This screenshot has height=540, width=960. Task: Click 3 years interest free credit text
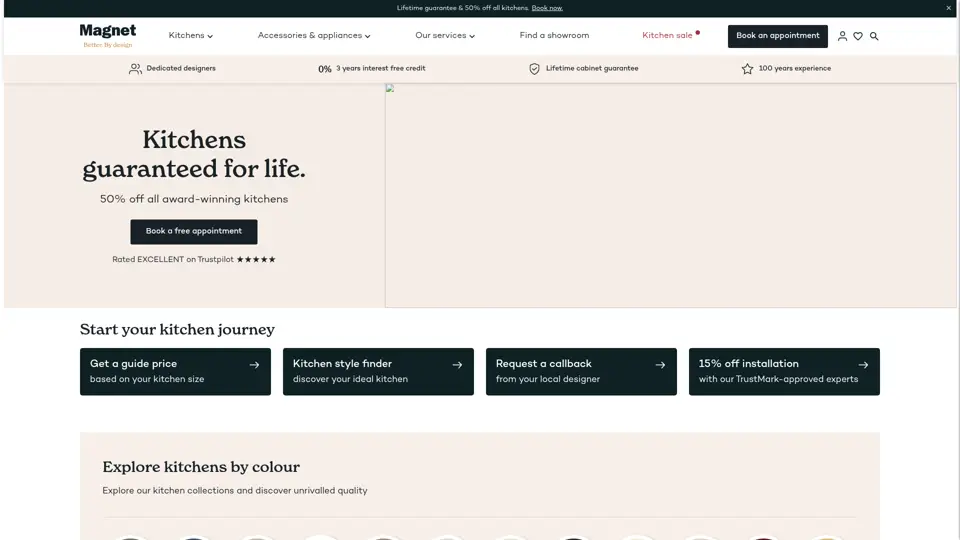380,69
